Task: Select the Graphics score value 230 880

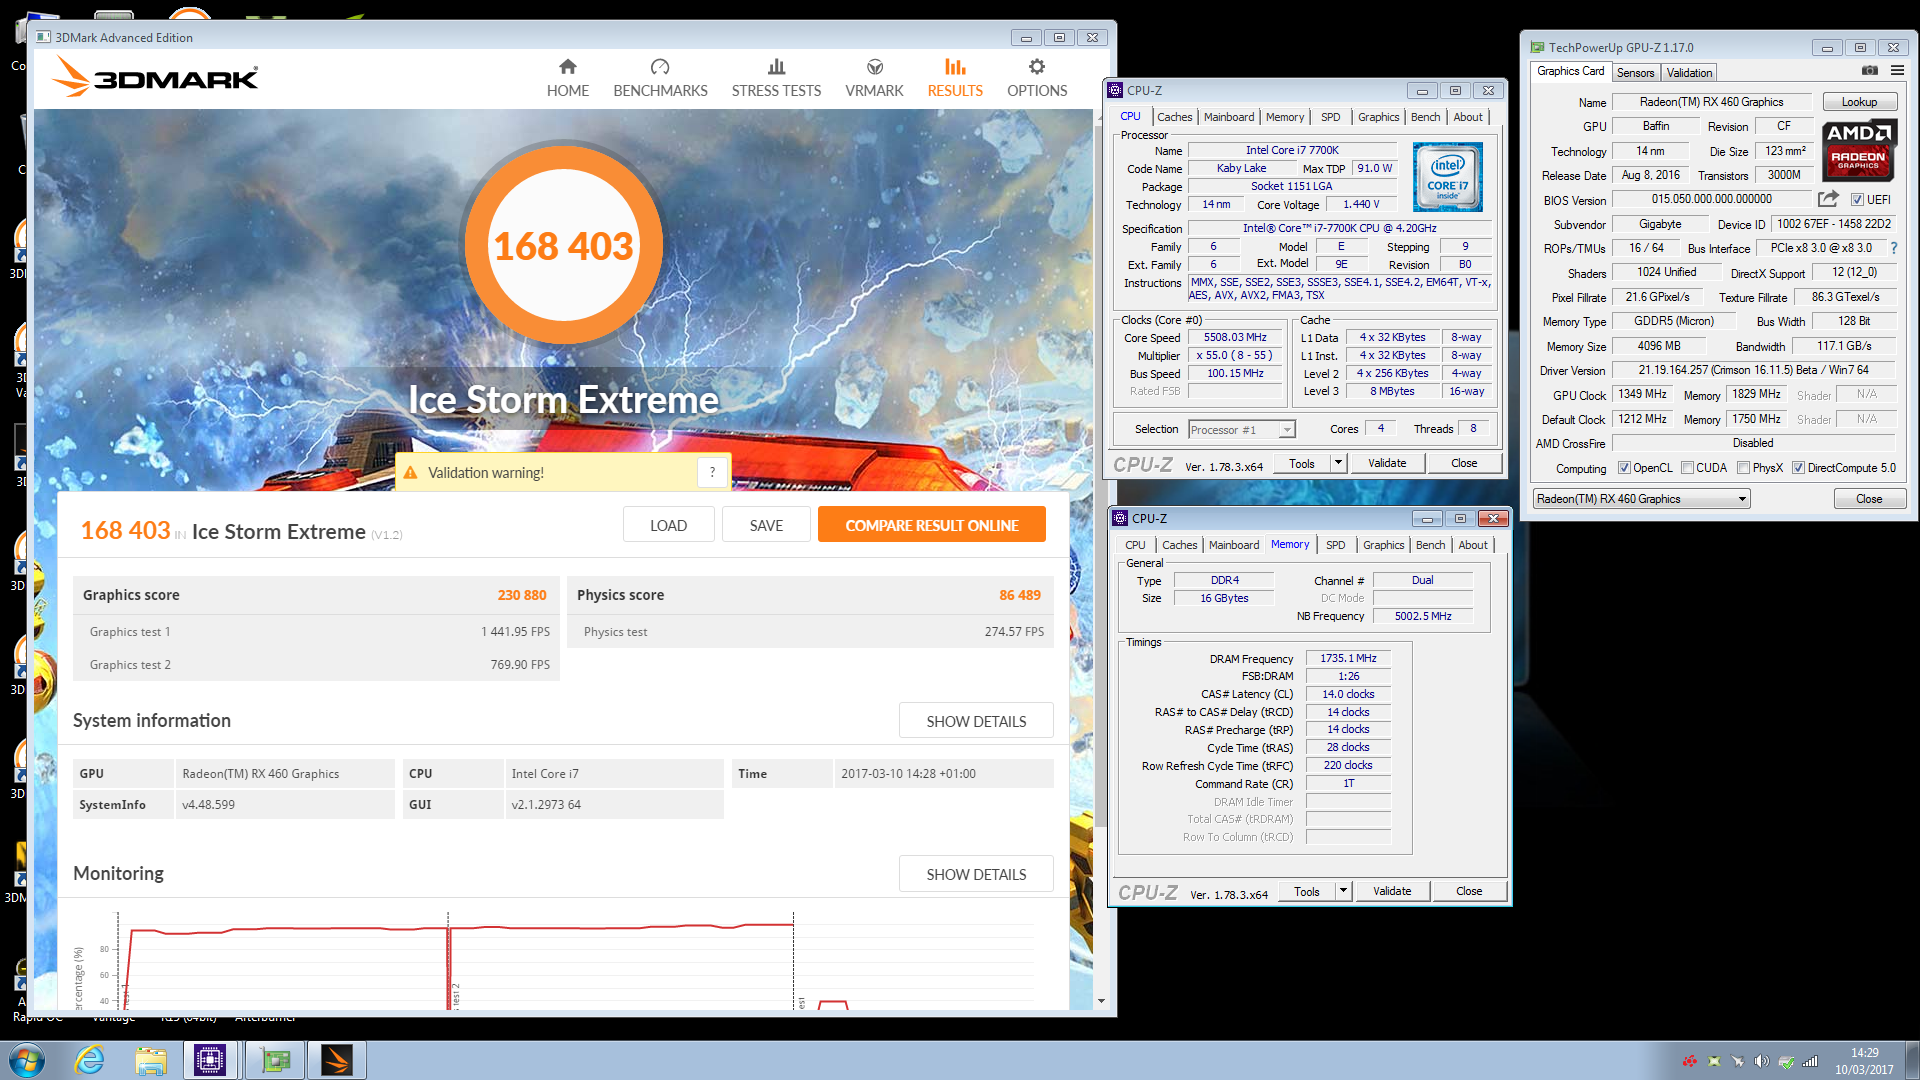Action: (522, 595)
